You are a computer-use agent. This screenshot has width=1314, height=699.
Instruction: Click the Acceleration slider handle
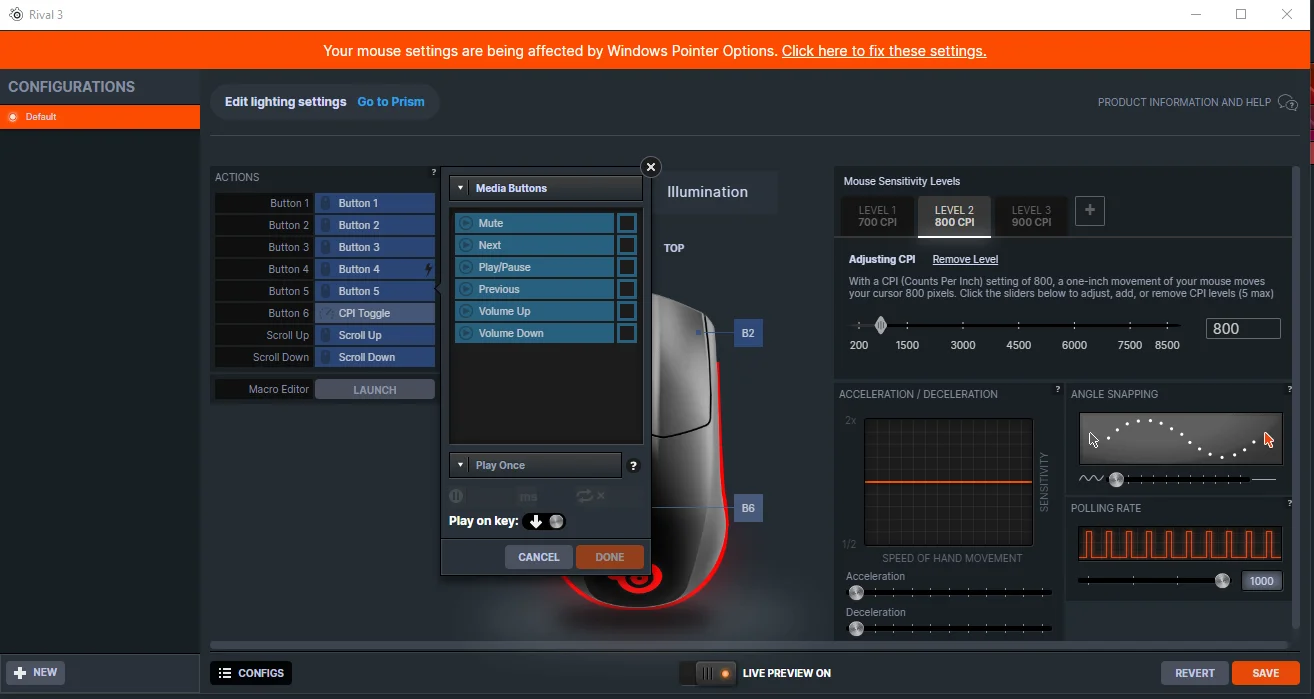point(856,593)
